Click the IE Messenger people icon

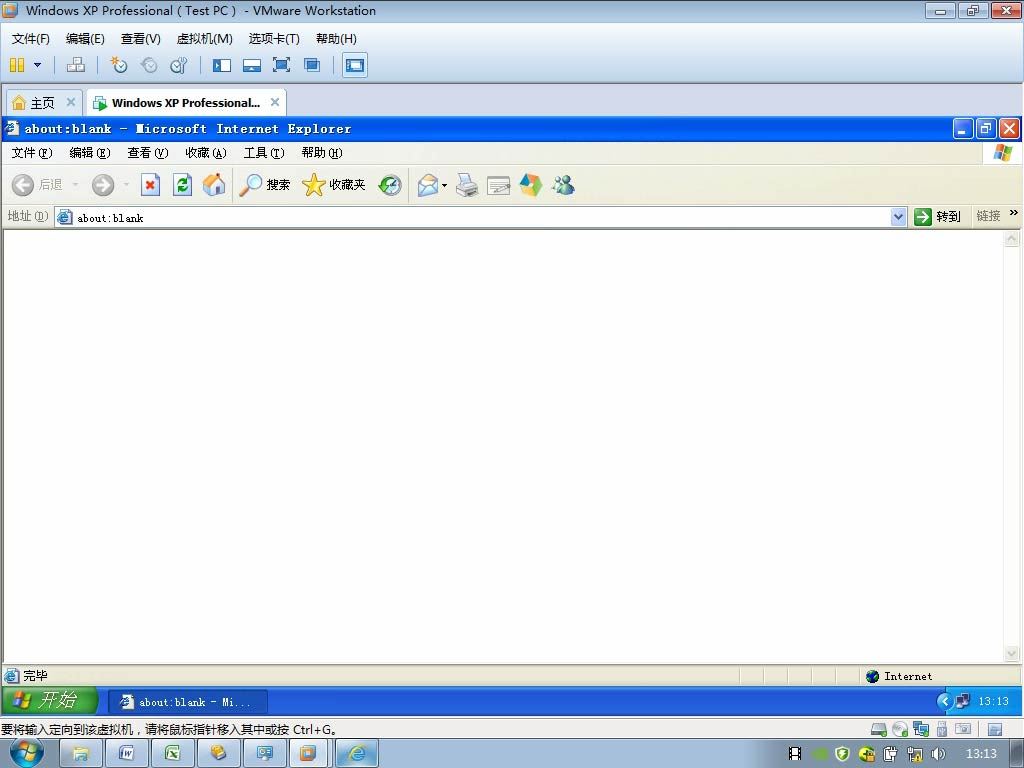563,185
